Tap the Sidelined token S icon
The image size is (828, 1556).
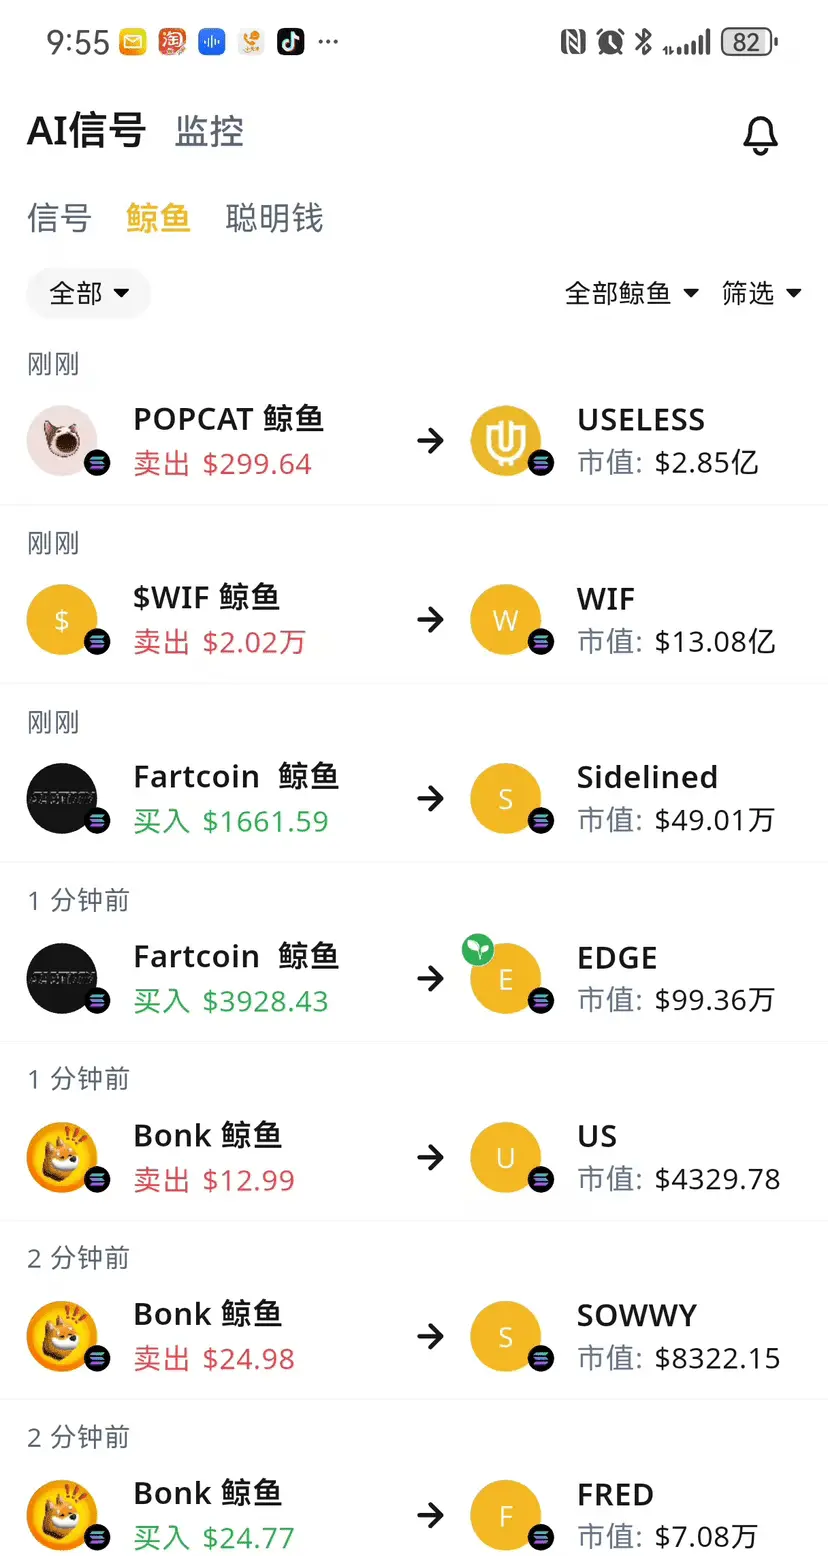pyautogui.click(x=506, y=798)
